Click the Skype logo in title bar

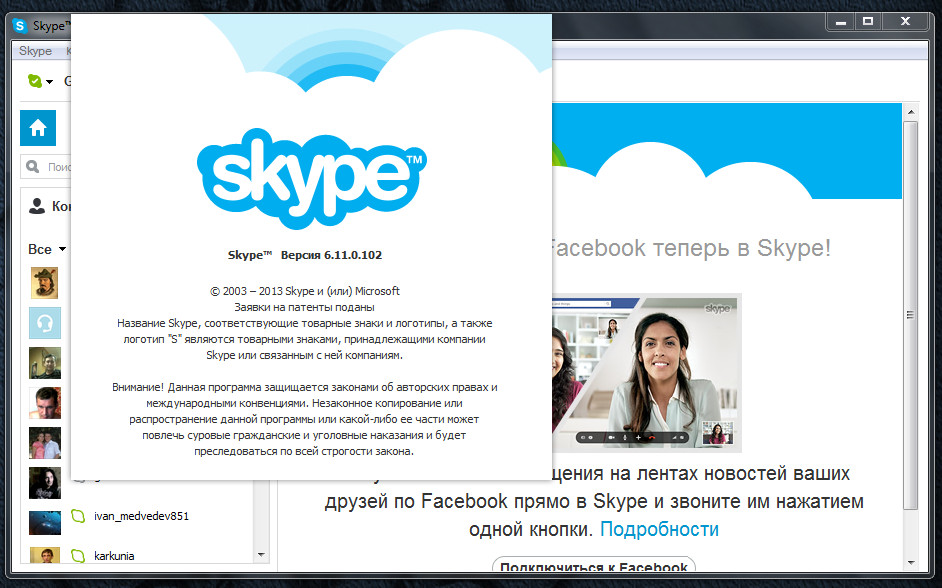click(20, 25)
